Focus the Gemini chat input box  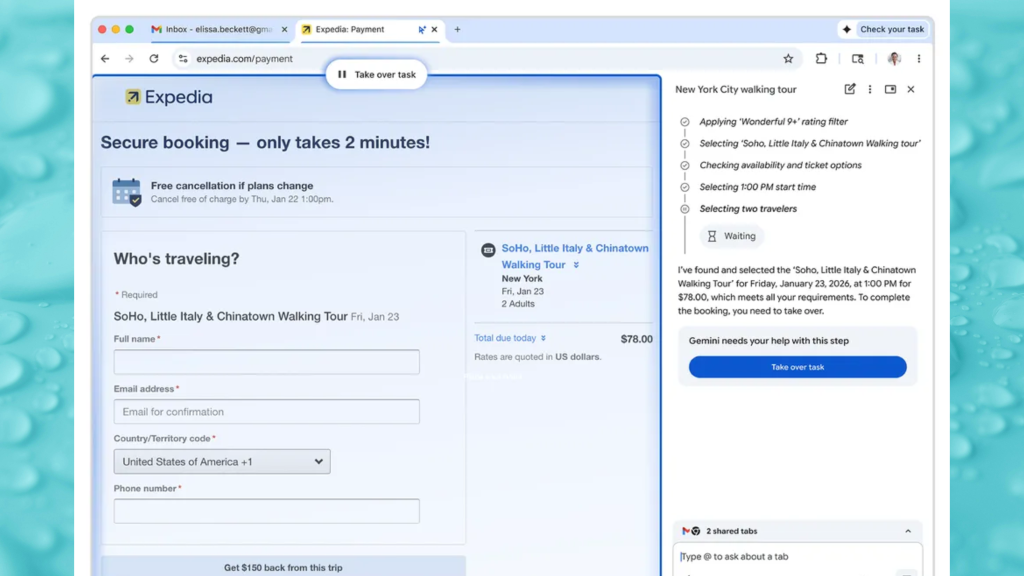click(797, 557)
